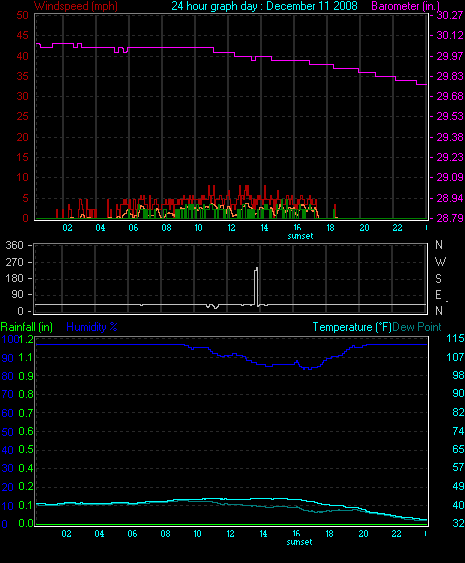
Task: Select the temperature axis value 65
Action: [458, 449]
